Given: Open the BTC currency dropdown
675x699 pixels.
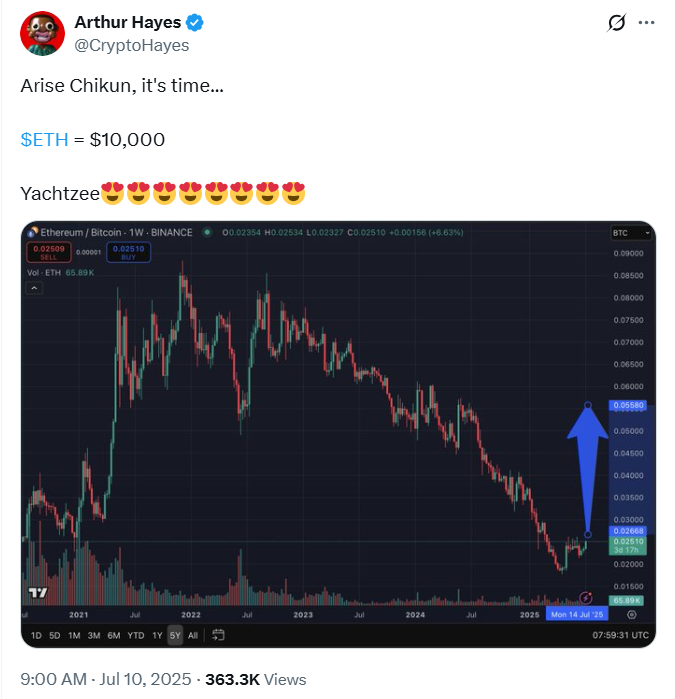Looking at the screenshot, I should coord(630,233).
